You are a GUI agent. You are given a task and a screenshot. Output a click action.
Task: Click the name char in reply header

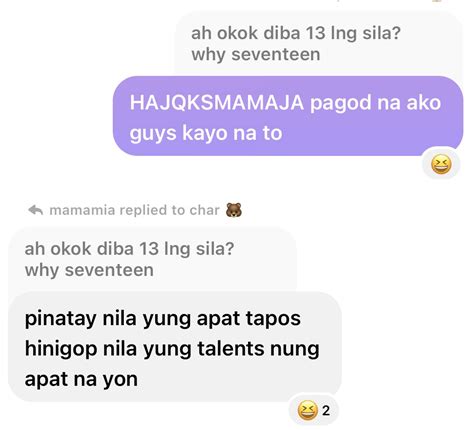point(204,210)
